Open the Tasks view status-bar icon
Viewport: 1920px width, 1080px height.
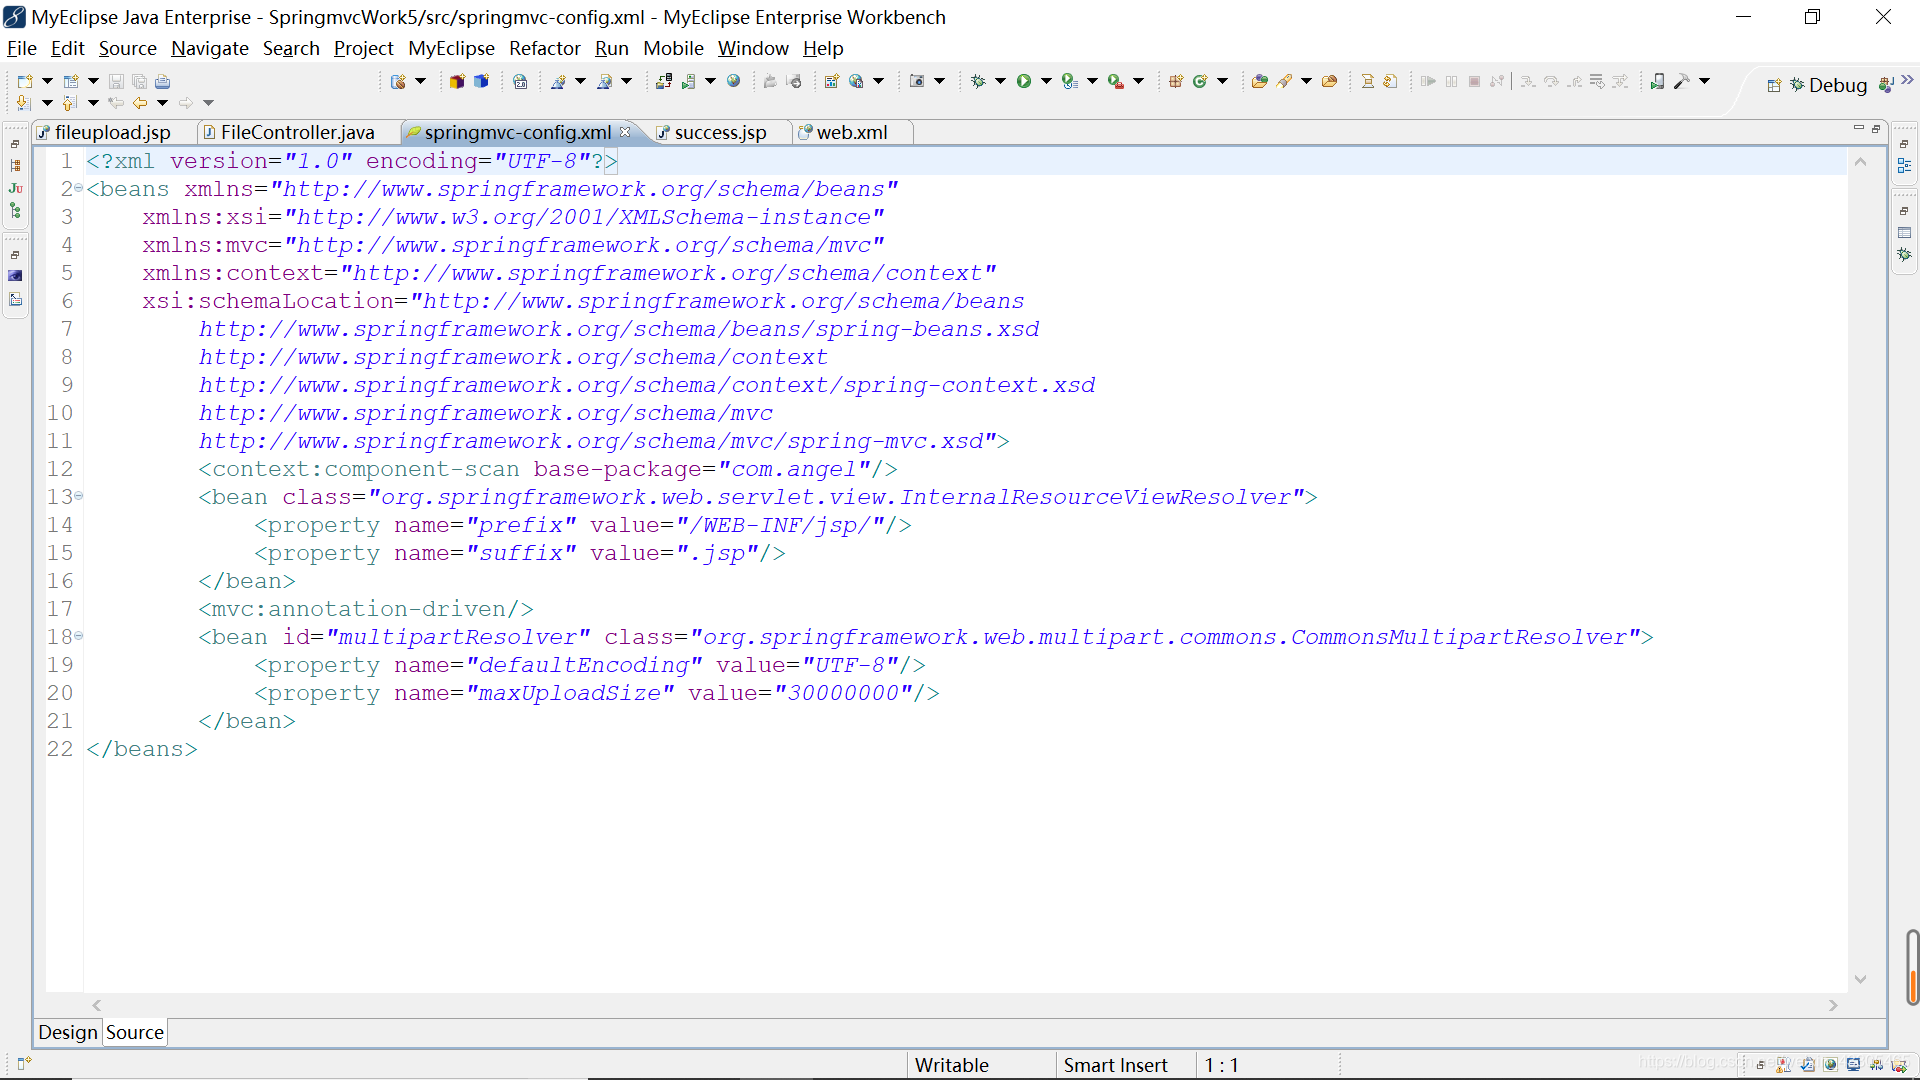(x=1809, y=1065)
